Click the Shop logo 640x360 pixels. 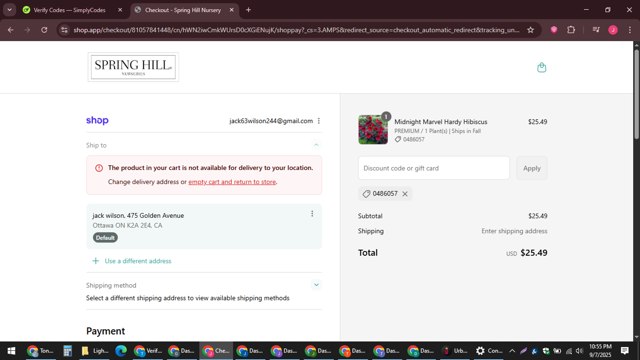coord(97,120)
